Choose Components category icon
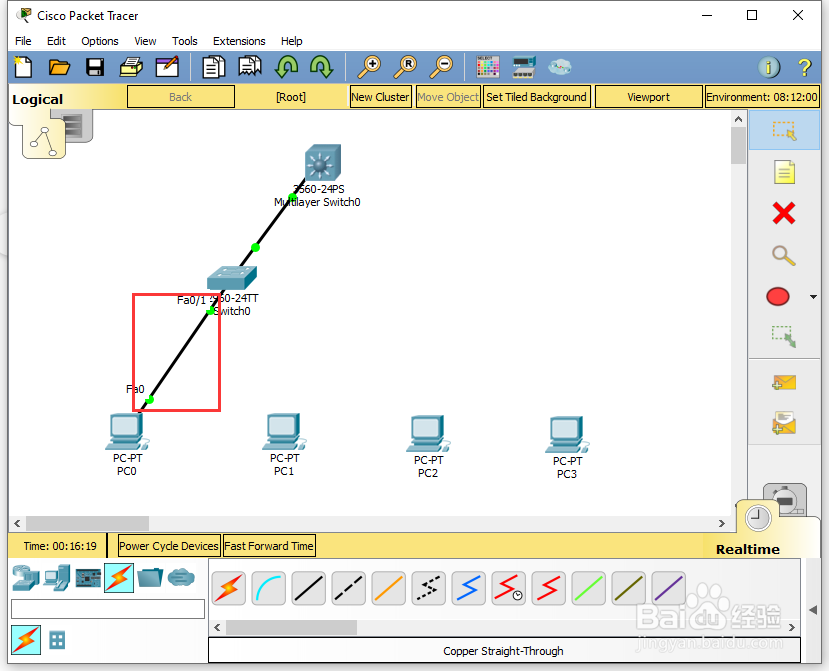The height and width of the screenshot is (671, 829). coord(88,578)
